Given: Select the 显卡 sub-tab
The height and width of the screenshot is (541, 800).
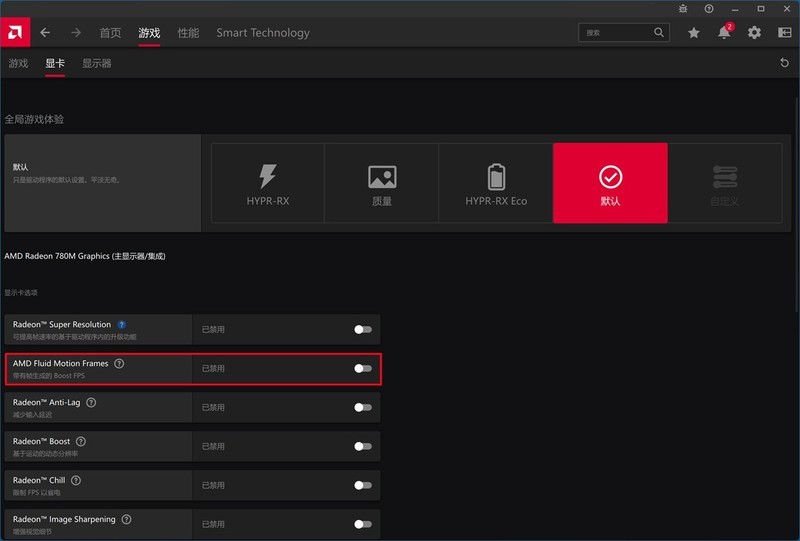Looking at the screenshot, I should click(55, 63).
